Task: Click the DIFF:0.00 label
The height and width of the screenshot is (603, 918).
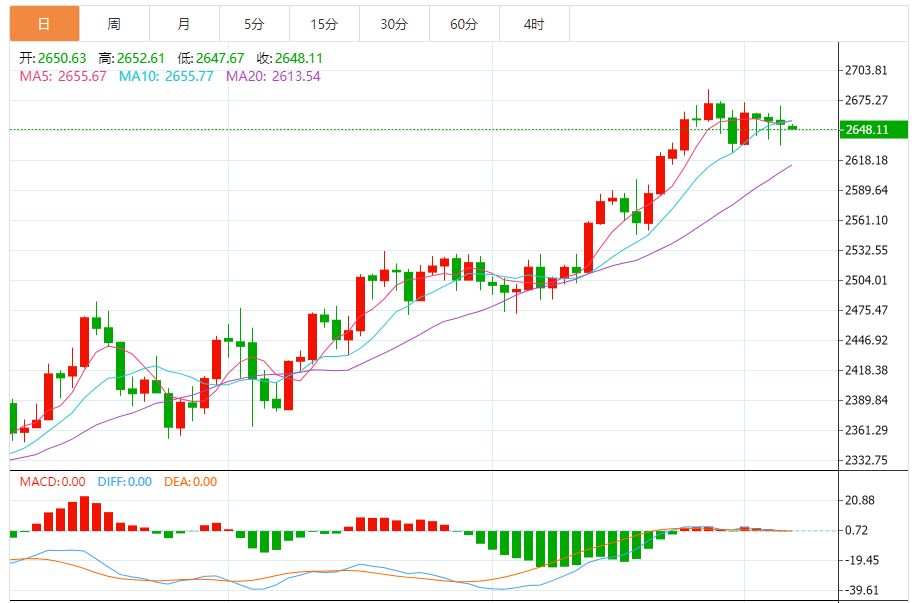Action: pos(125,482)
